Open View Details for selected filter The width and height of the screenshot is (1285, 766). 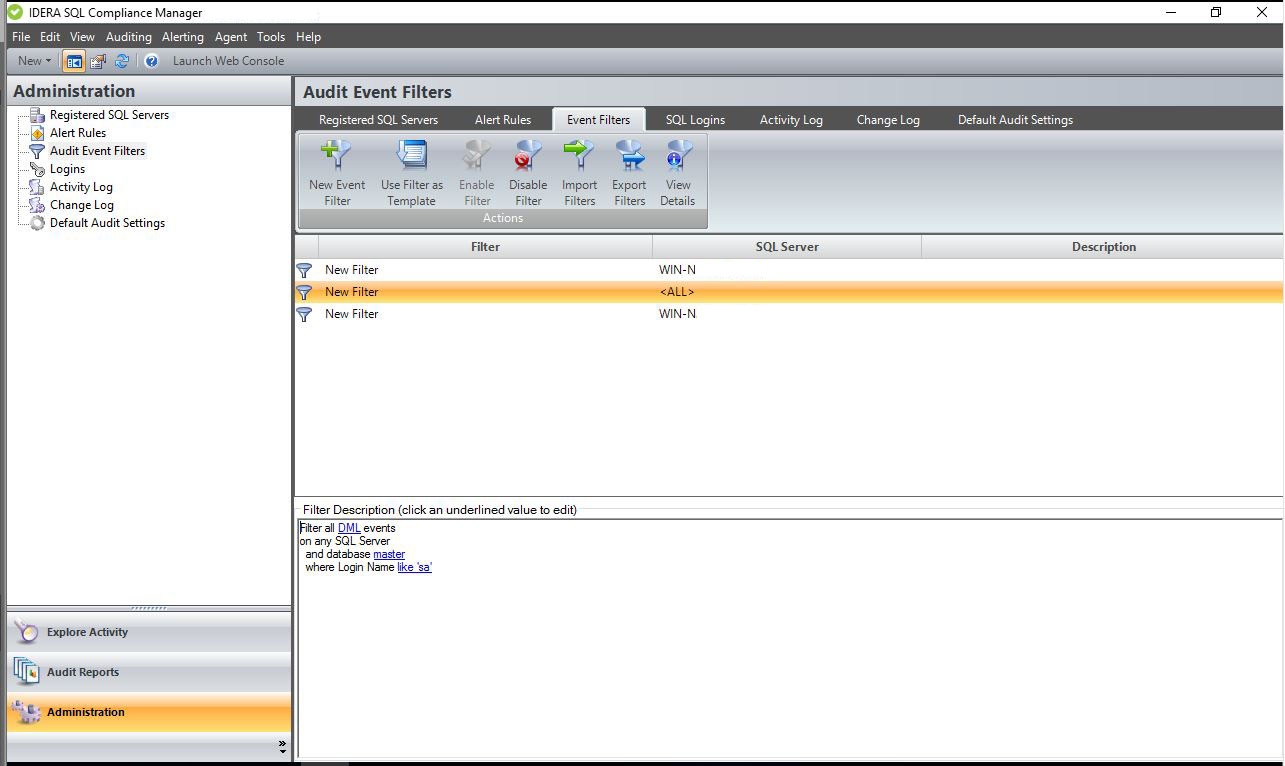click(678, 156)
